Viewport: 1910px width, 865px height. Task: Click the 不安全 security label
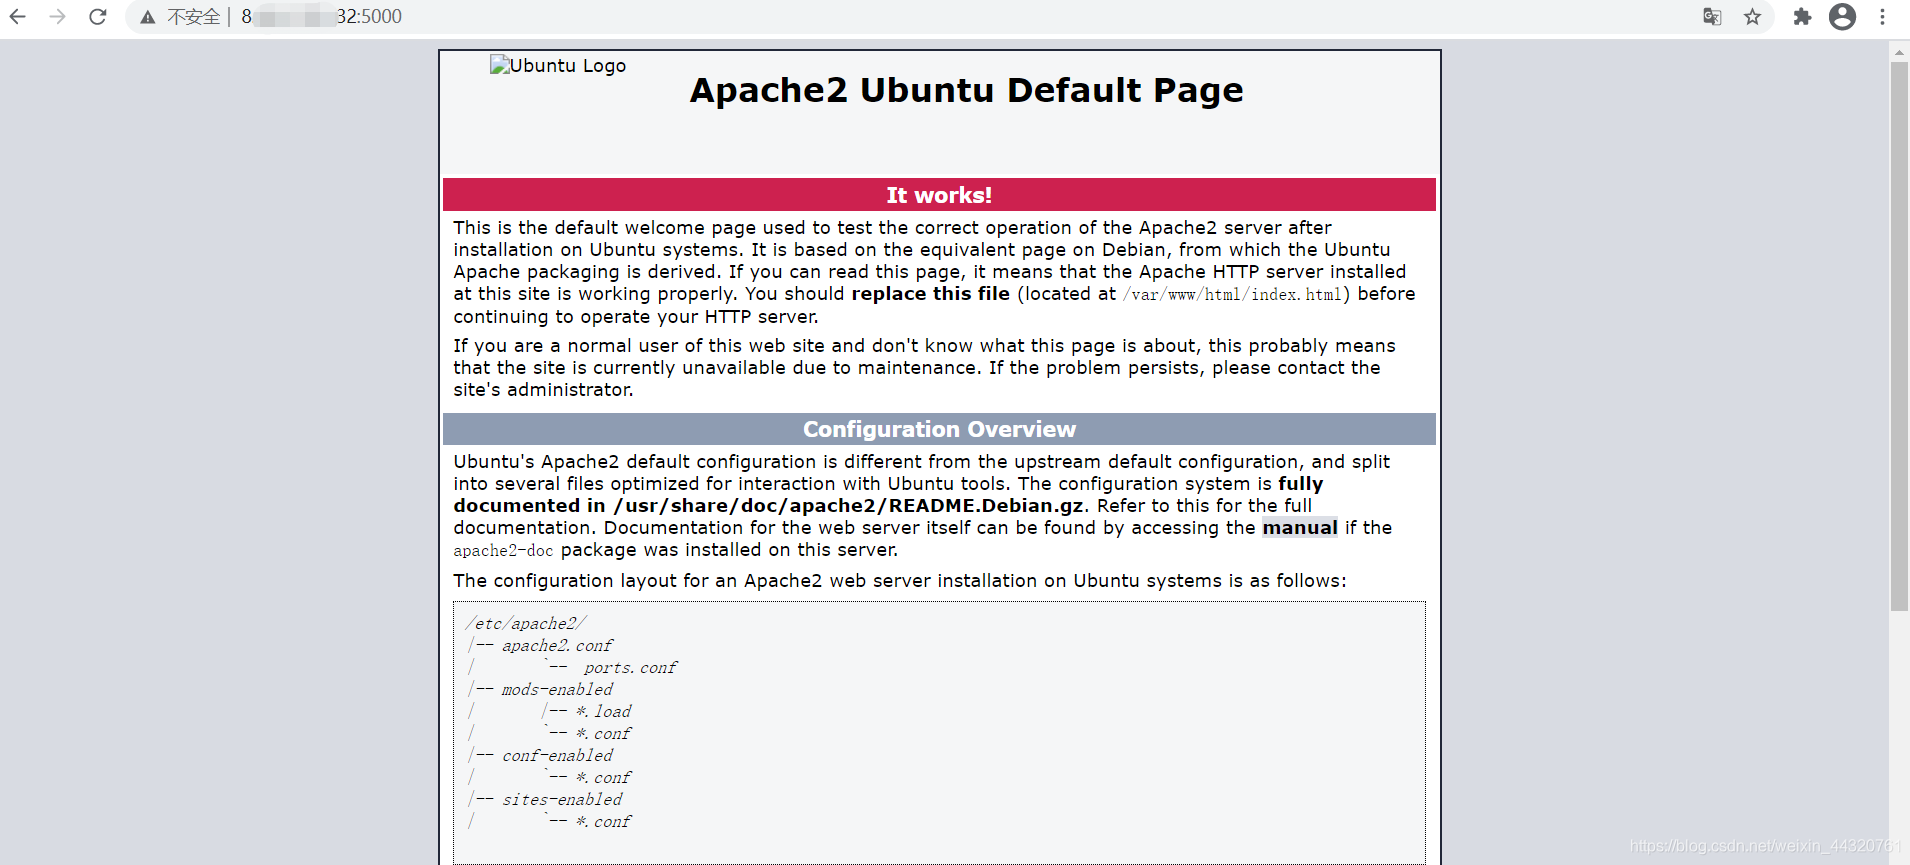pos(193,17)
